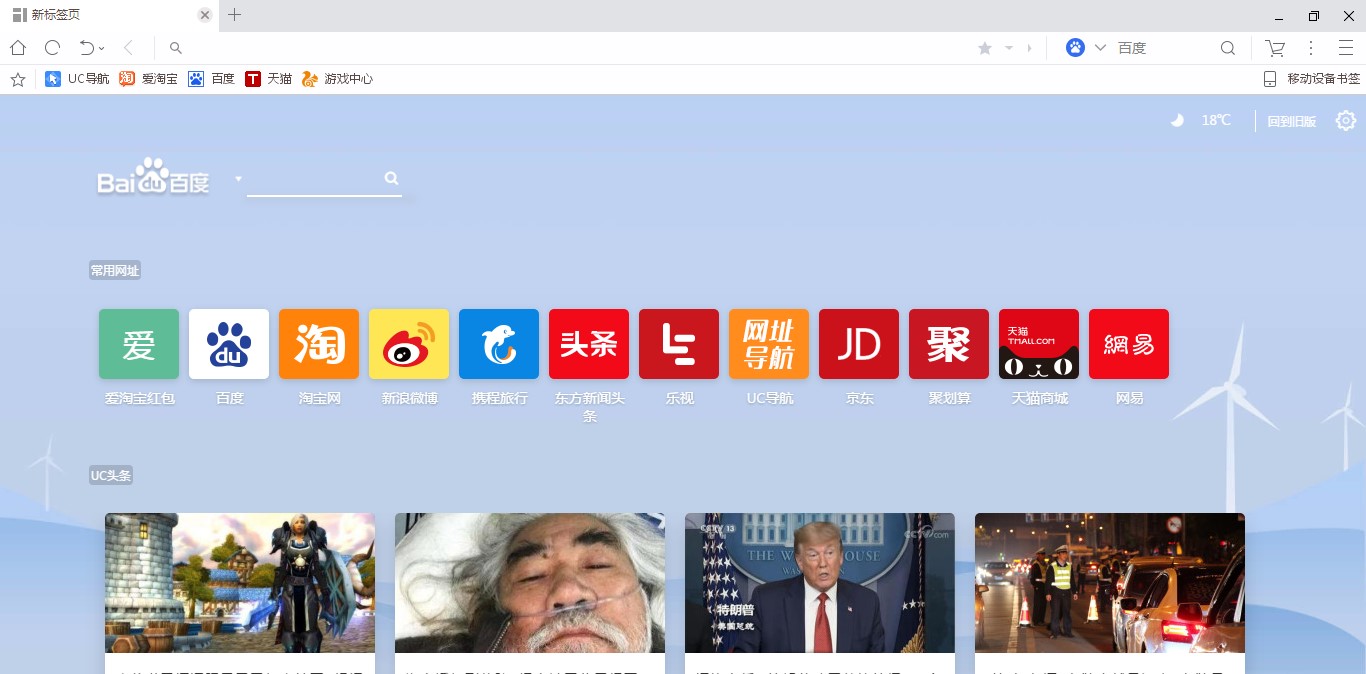Open the 爱淘宝 bookmark
1366x674 pixels.
click(148, 79)
